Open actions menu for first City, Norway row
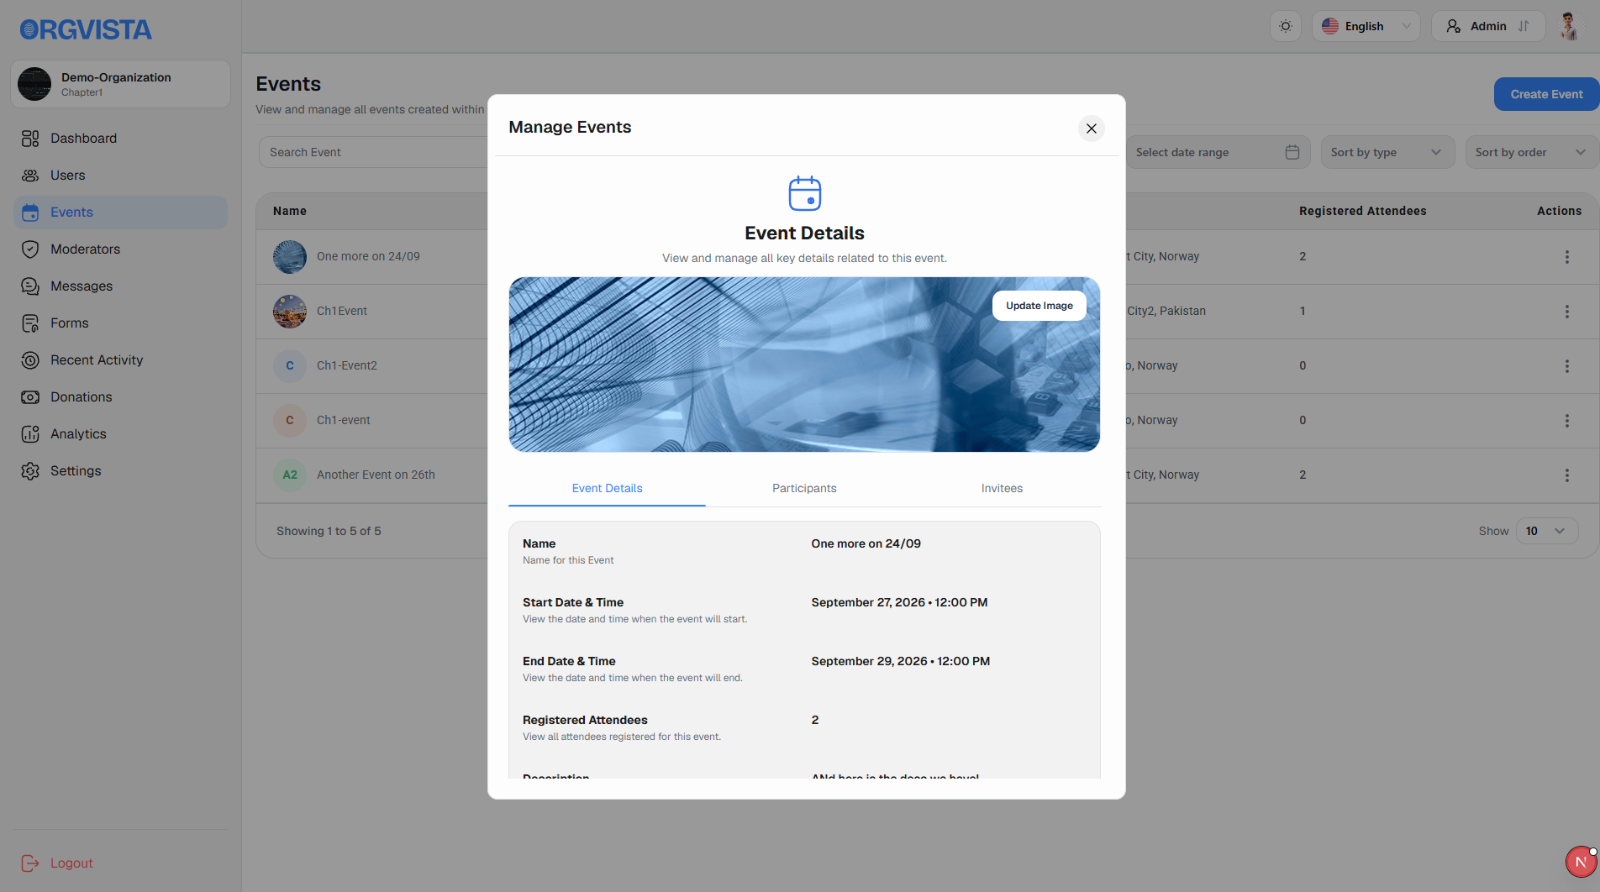Screen dimensions: 1600x892 click(1566, 257)
